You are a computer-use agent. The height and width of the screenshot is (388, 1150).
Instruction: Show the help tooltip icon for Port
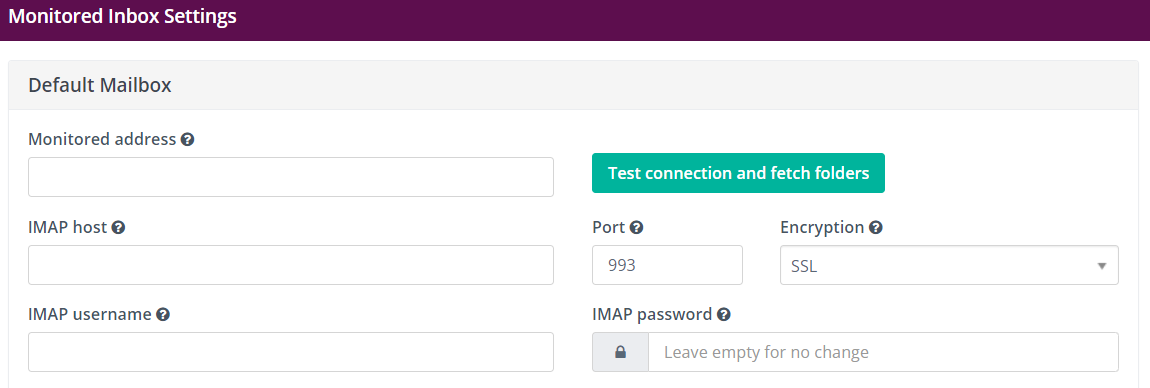click(637, 227)
